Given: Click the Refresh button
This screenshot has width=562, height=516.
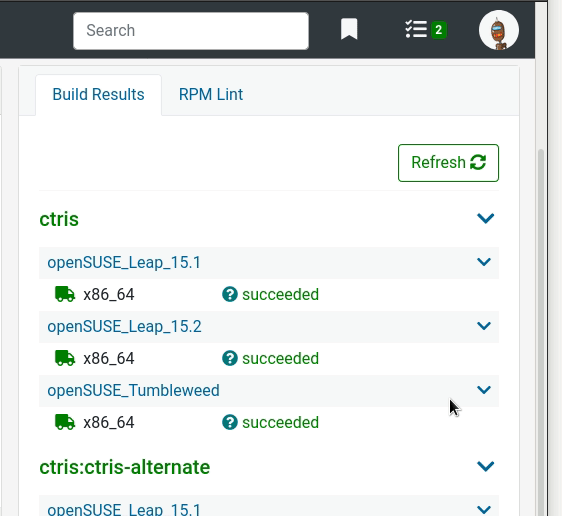Looking at the screenshot, I should pos(448,163).
